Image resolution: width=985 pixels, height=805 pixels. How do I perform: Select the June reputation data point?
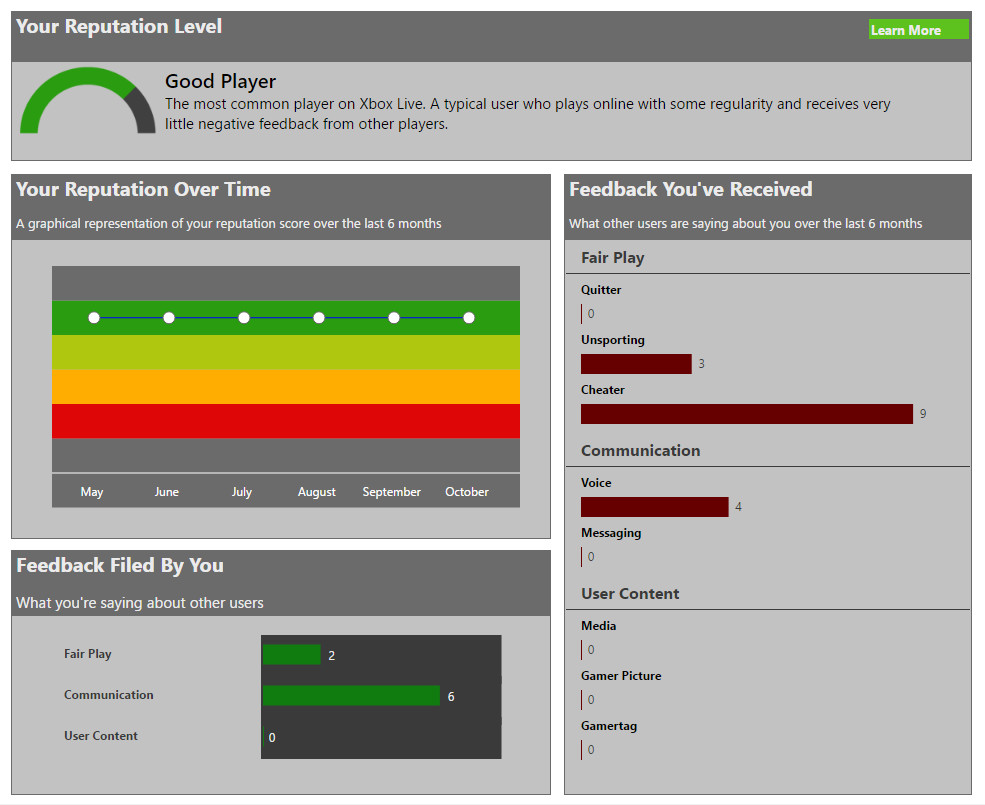(x=169, y=318)
